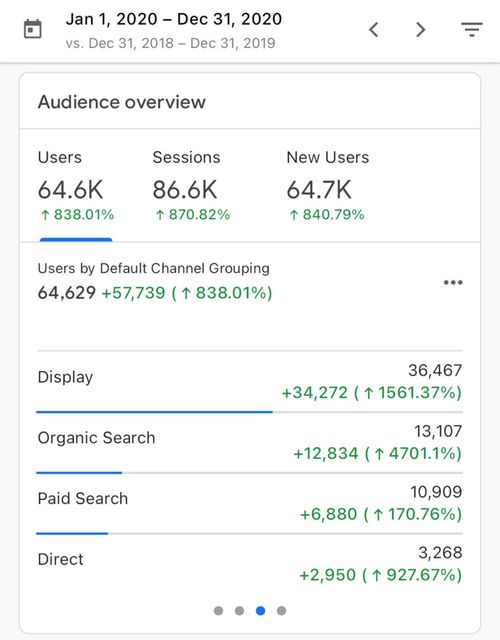
Task: Tap the +6,880 Paid Search change figure
Action: pos(329,514)
